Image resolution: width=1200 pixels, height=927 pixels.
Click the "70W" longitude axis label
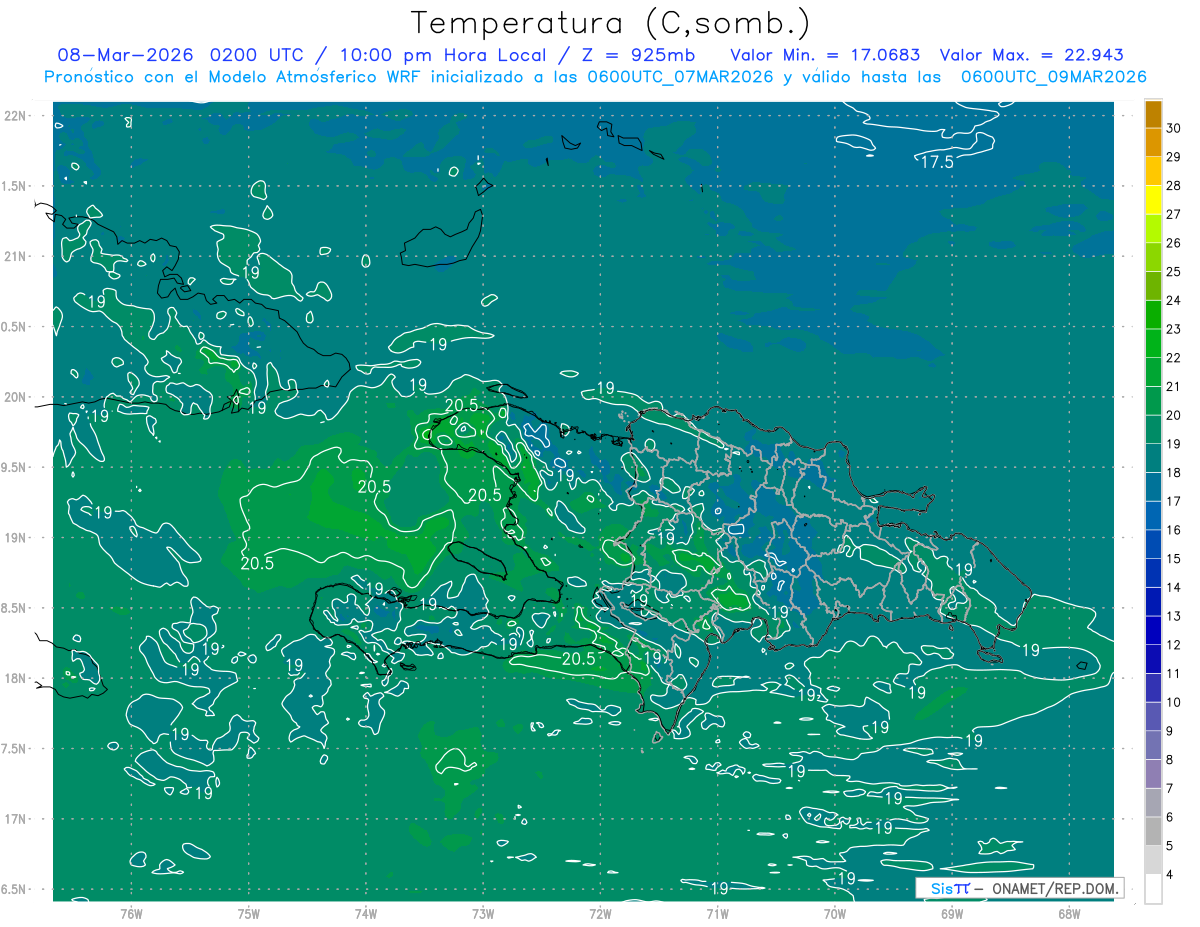point(835,914)
